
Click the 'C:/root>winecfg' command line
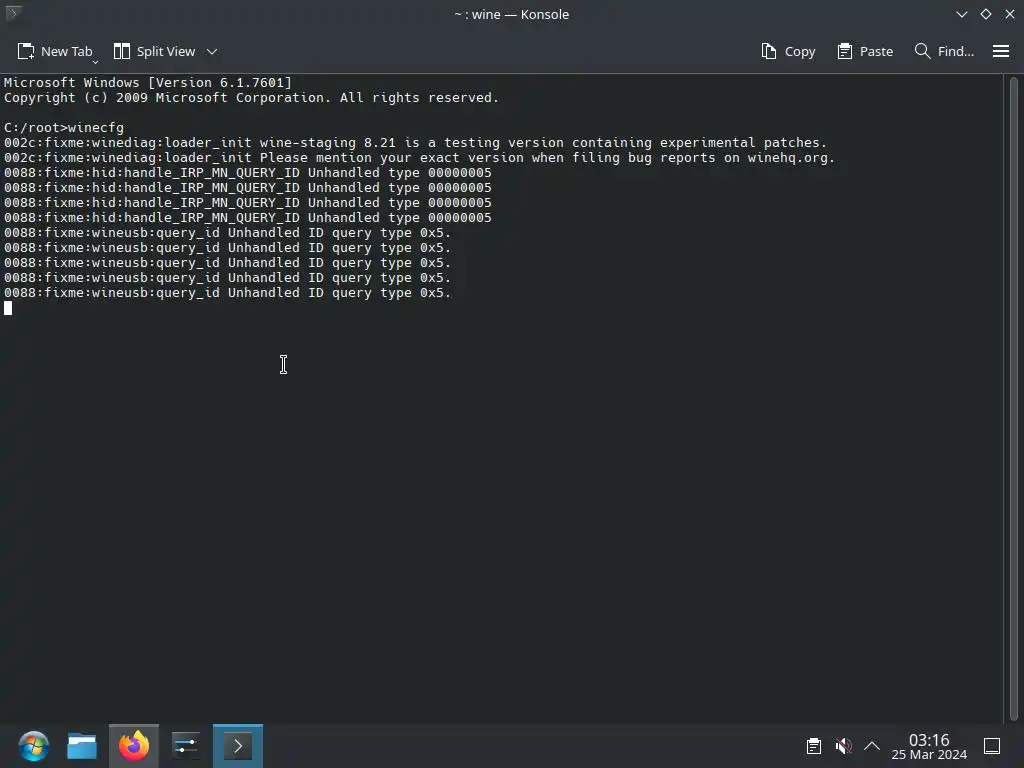tap(64, 127)
